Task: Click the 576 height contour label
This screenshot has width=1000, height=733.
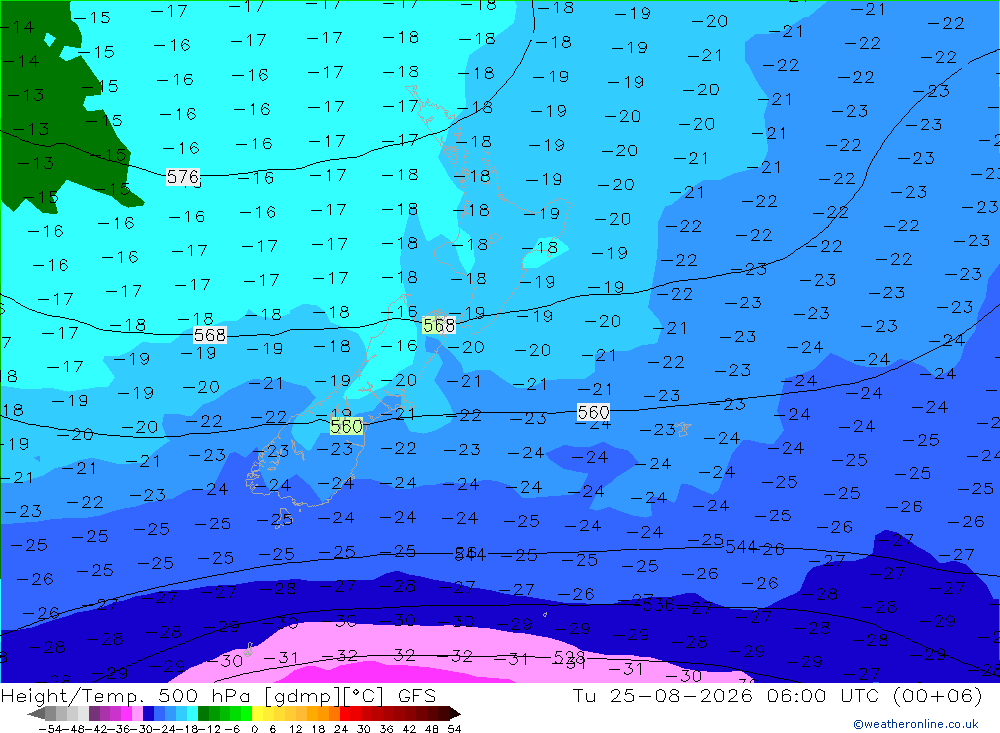Action: click(183, 176)
